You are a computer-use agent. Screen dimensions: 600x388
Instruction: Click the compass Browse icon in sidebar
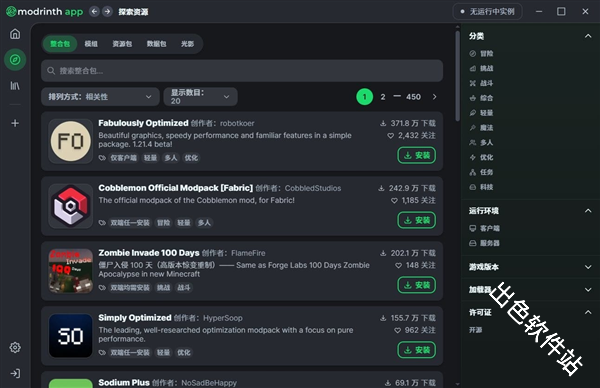(x=15, y=60)
